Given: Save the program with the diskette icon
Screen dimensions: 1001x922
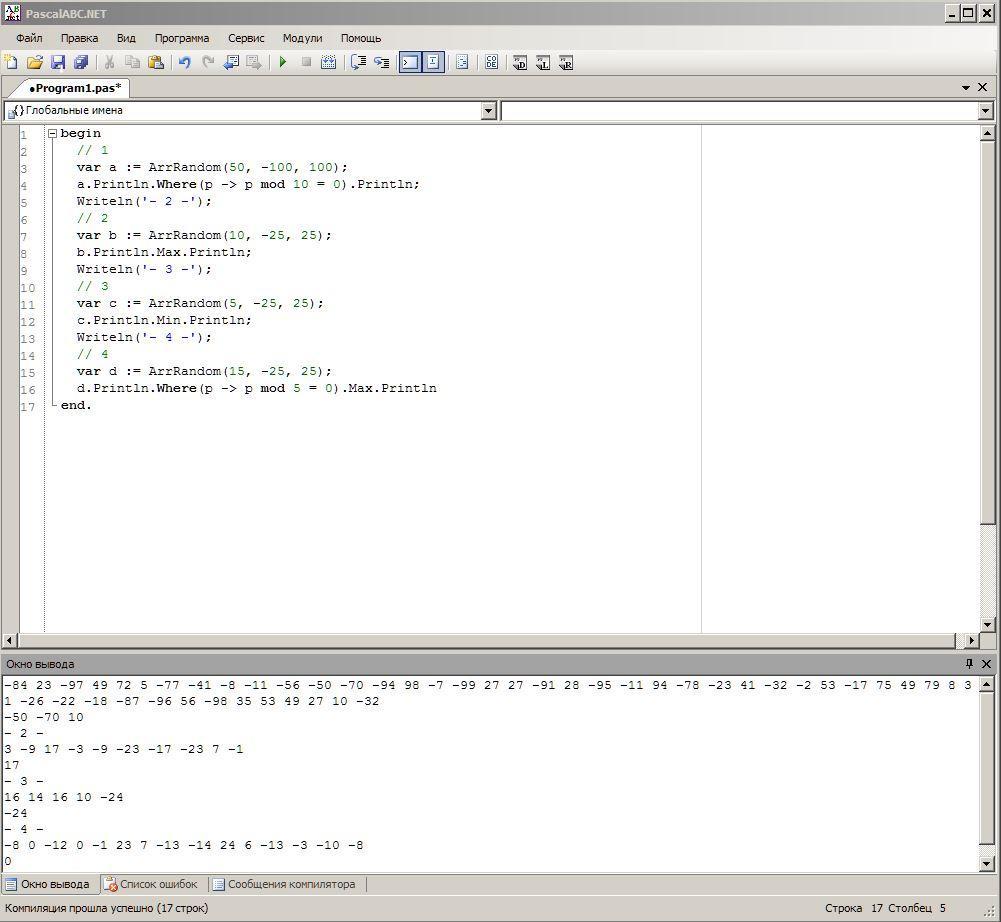Looking at the screenshot, I should point(58,62).
